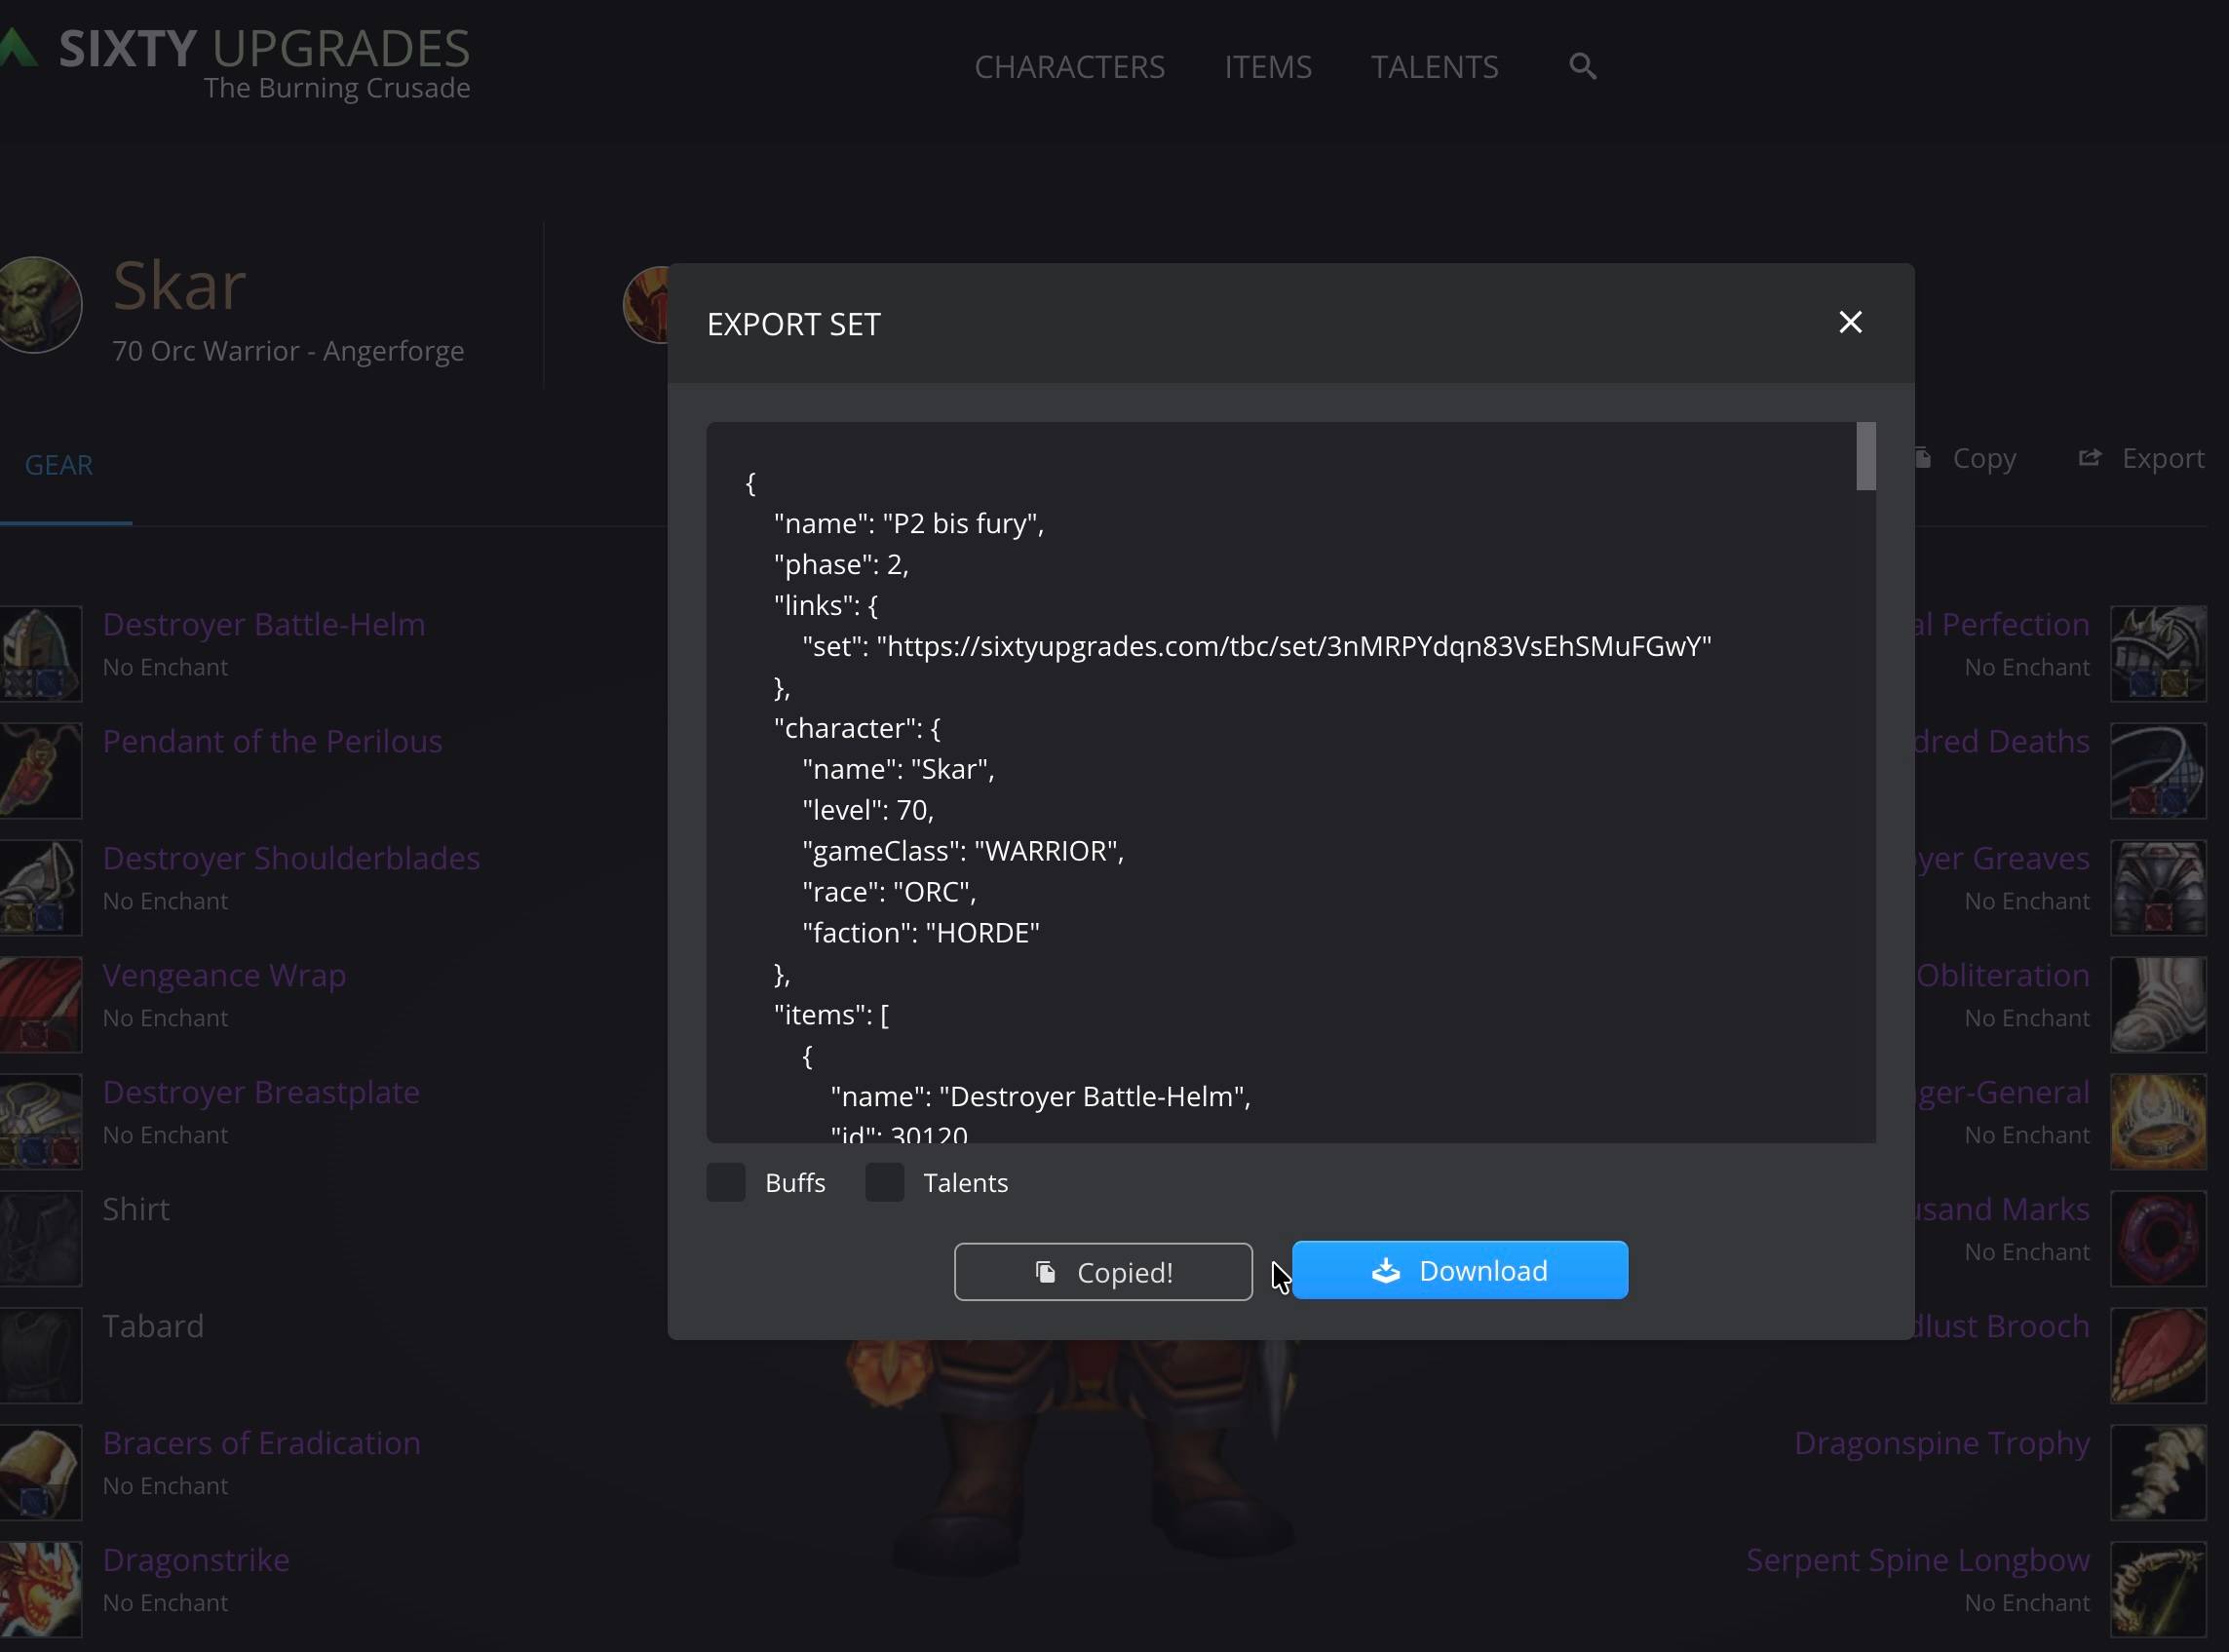Screen dimensions: 2229x1652
Task: Switch to the Gear tab
Action: pyautogui.click(x=59, y=464)
